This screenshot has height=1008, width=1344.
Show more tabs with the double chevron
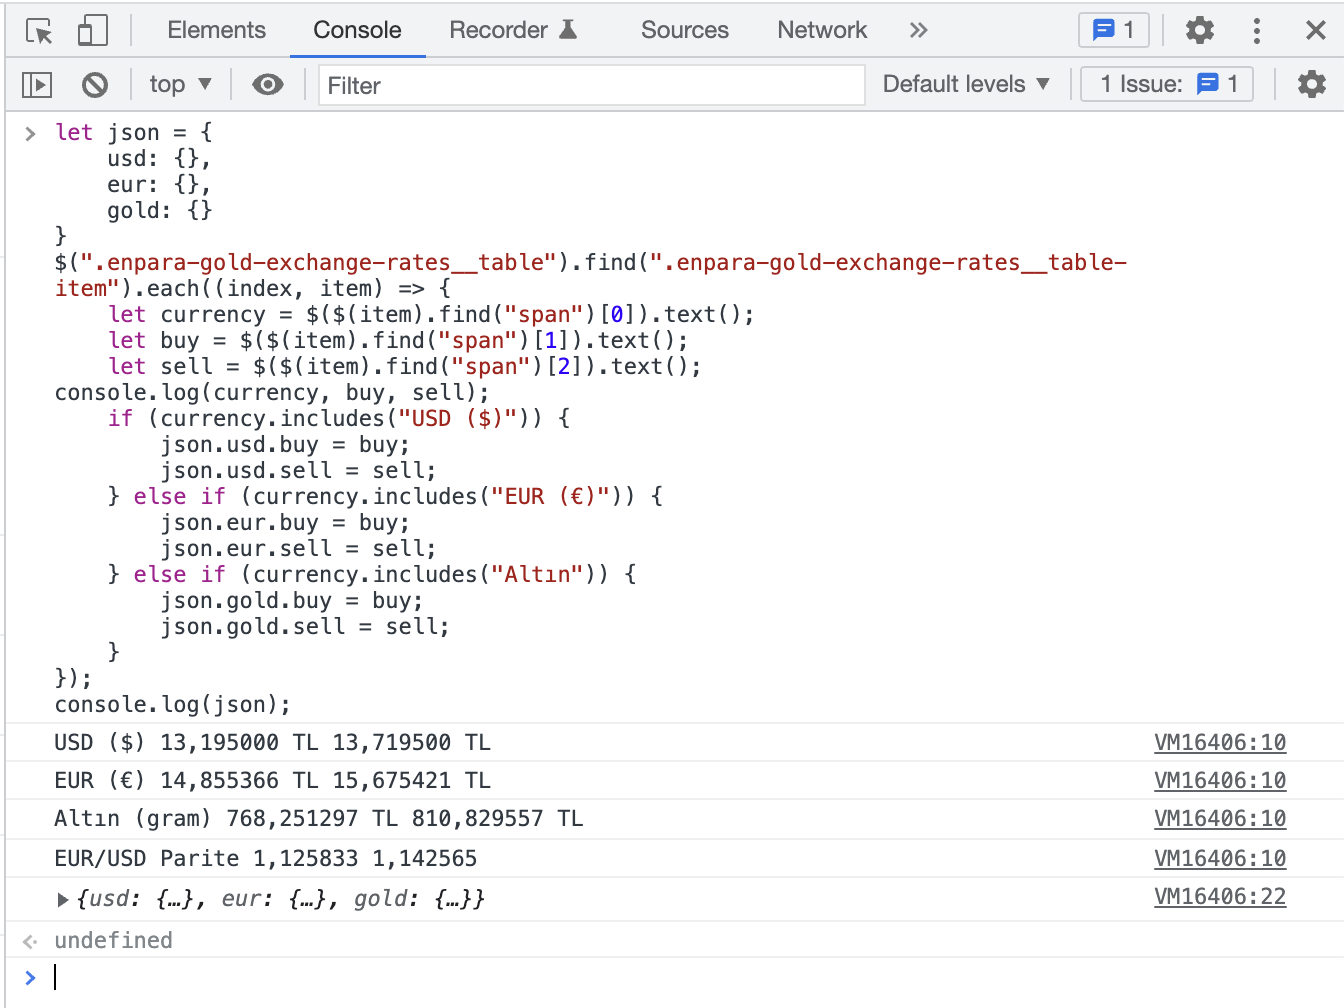pos(918,30)
